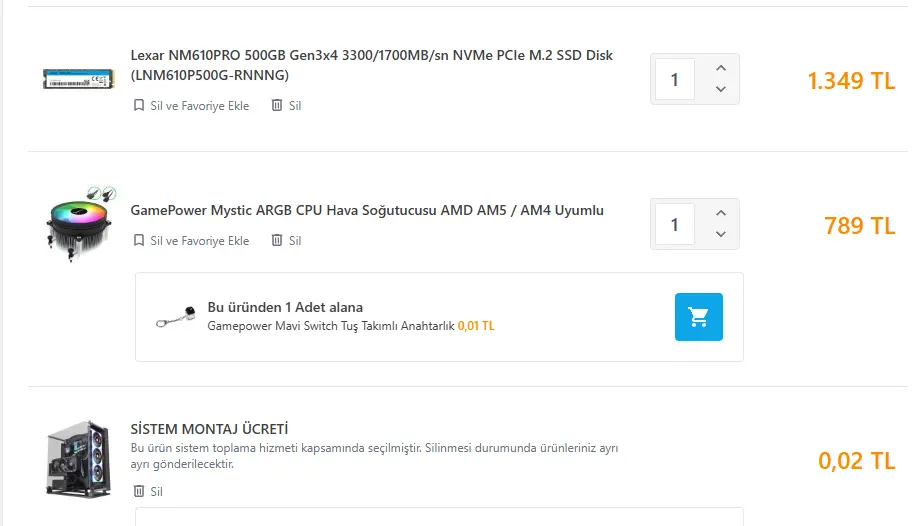Screen dimensions: 914x526
Task: Click the GamePower cooler quantity field
Action: coord(675,224)
